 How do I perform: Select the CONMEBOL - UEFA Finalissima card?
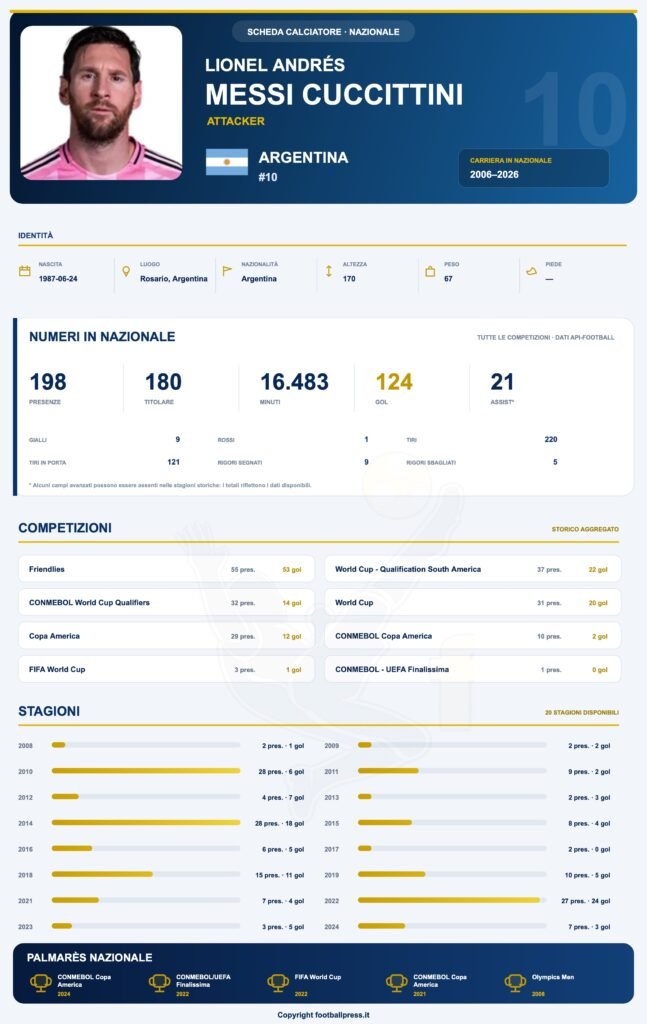tap(473, 669)
